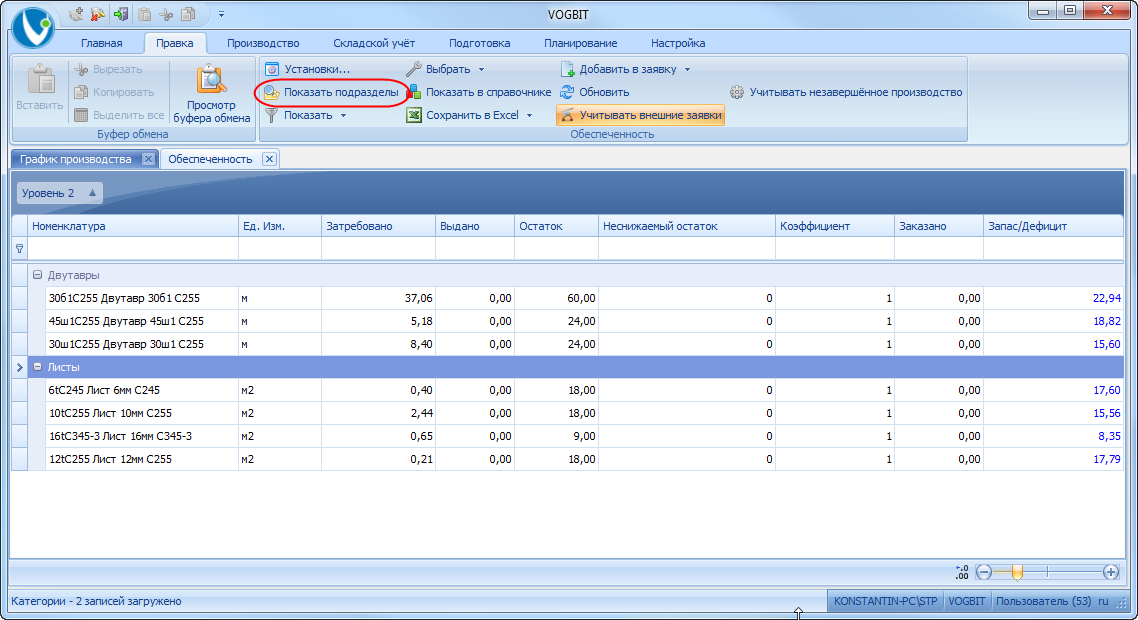1138x620 pixels.
Task: Click the Установки settings icon
Action: pyautogui.click(x=271, y=69)
